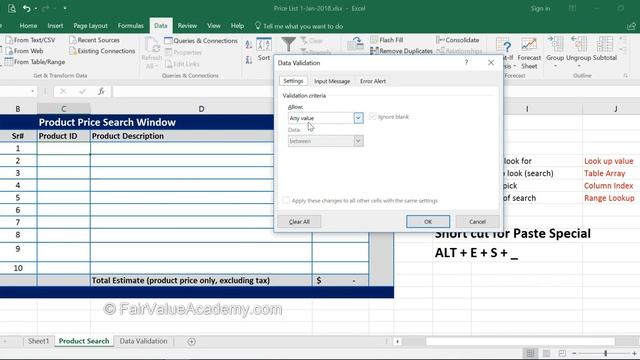Open the Insert ribbon tab
Screen dimensions: 640x360
tap(55, 26)
